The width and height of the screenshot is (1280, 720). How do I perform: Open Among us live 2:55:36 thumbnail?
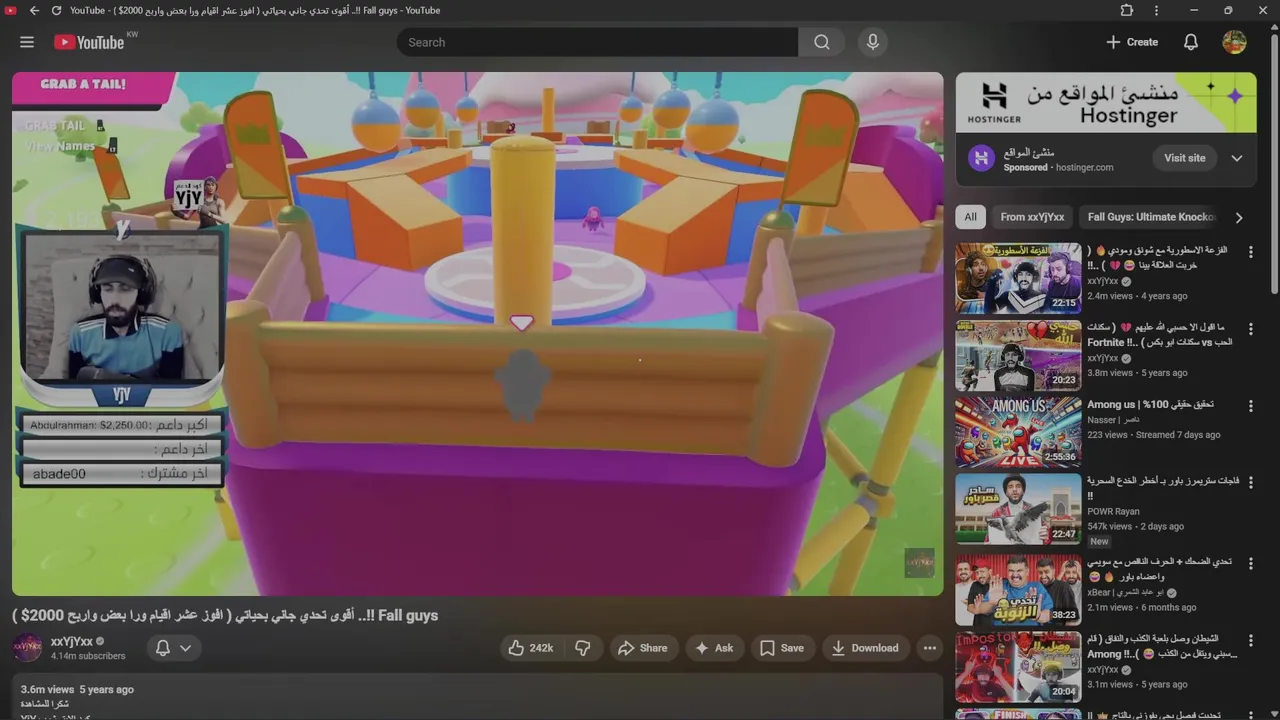coord(1018,432)
